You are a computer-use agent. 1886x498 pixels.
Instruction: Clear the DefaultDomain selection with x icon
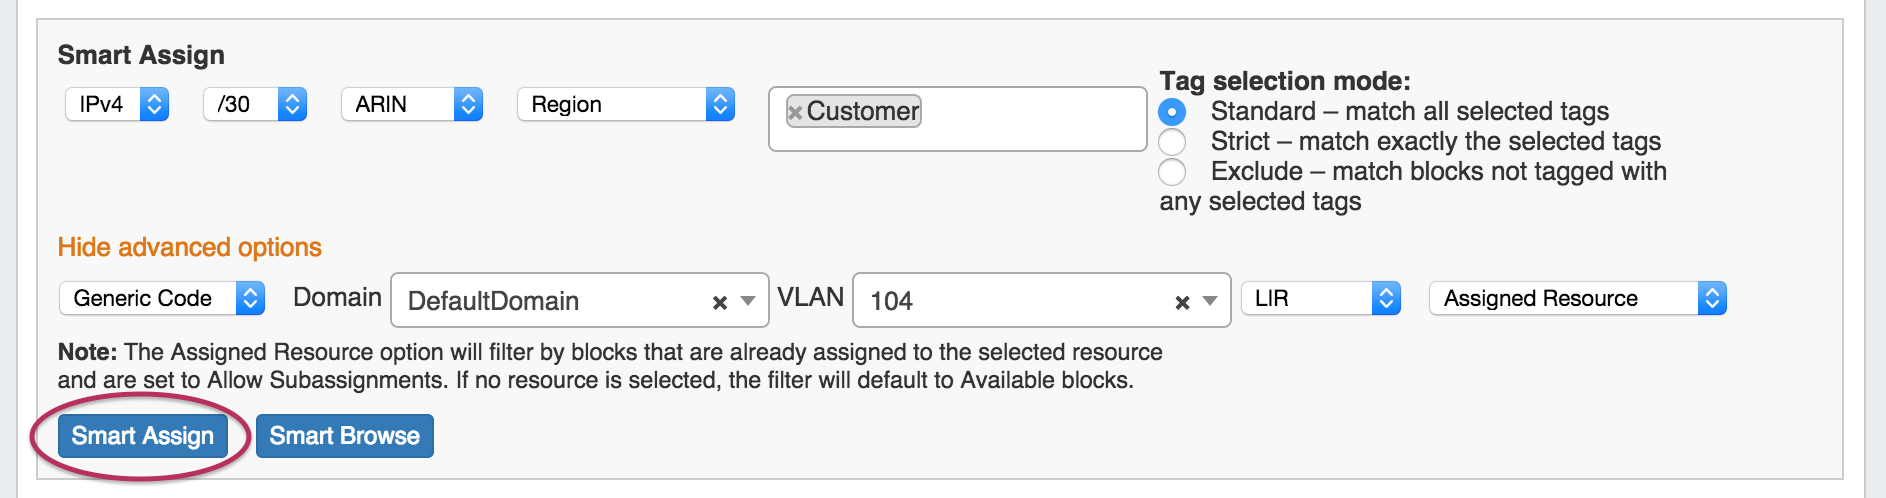pyautogui.click(x=719, y=302)
